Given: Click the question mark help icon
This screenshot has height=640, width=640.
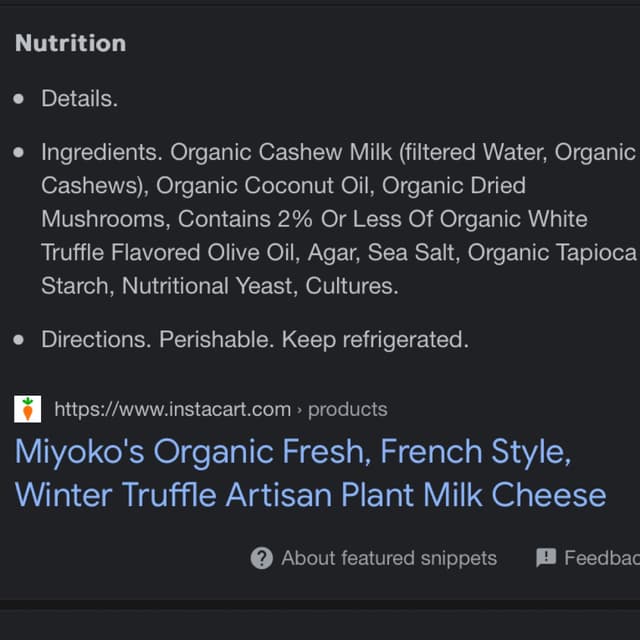Looking at the screenshot, I should pos(261,558).
